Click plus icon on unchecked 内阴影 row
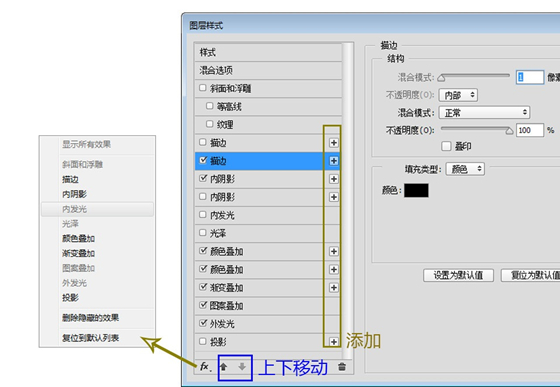 pyautogui.click(x=334, y=197)
